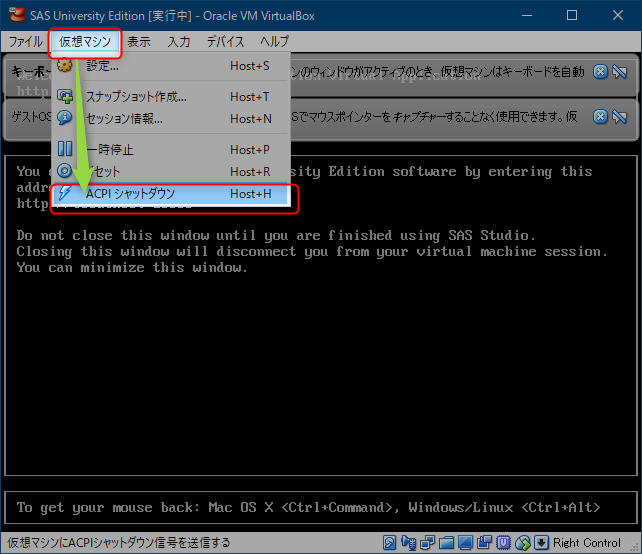Open the ファイル menu

[25, 41]
